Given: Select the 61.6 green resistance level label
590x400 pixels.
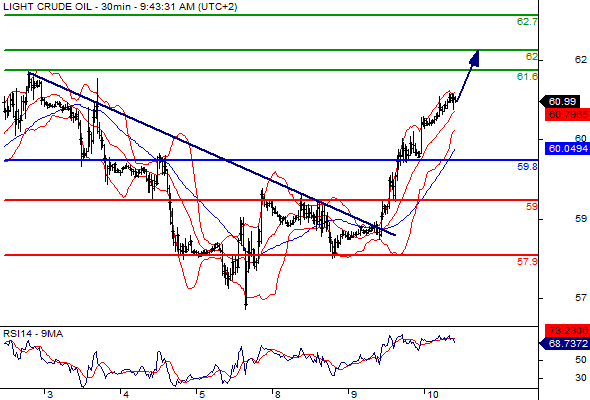Looking at the screenshot, I should click(527, 77).
